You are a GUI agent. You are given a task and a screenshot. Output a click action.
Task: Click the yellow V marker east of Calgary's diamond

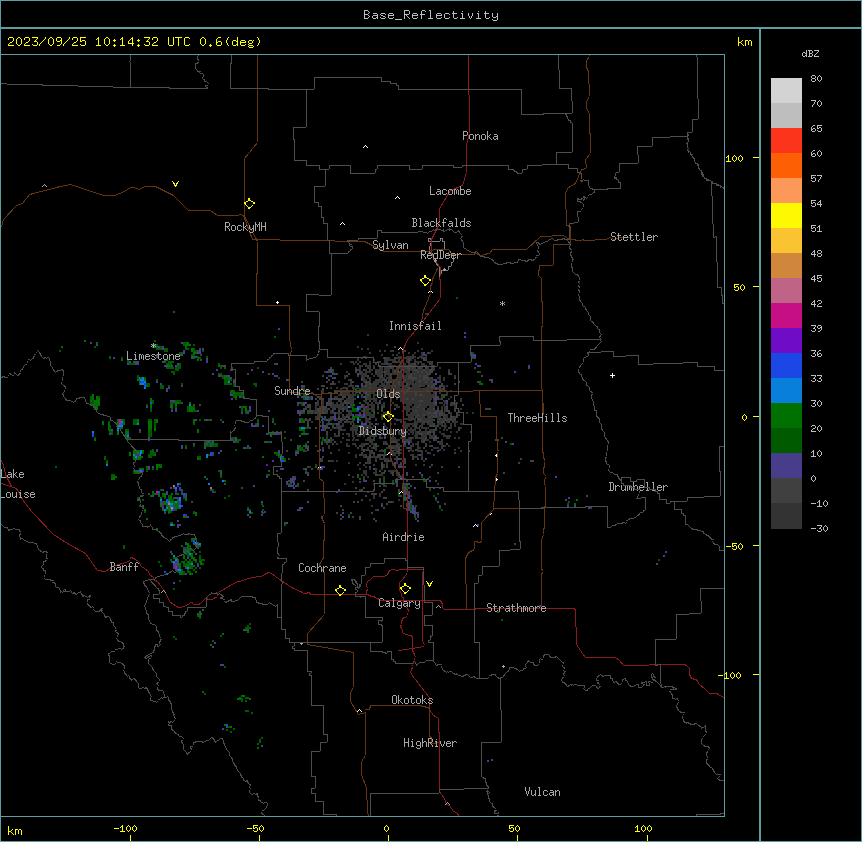429,584
